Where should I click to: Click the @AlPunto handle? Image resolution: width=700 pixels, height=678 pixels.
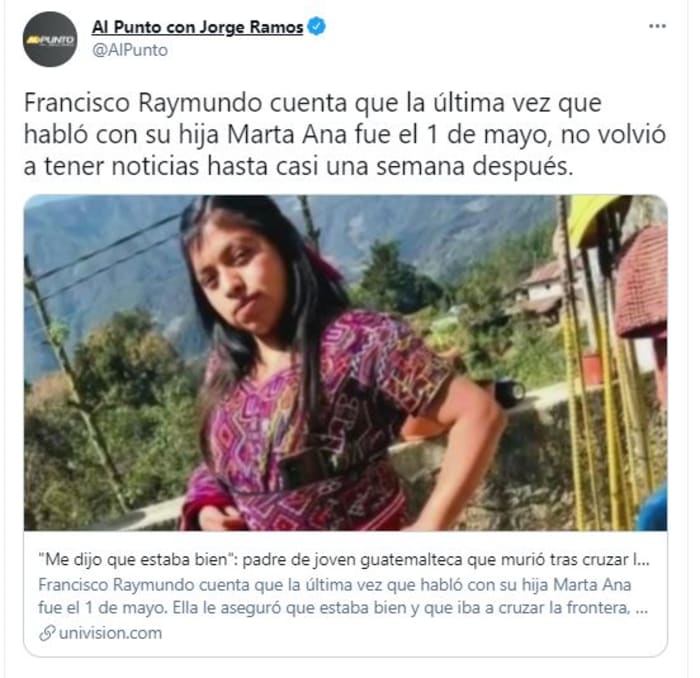coord(130,50)
